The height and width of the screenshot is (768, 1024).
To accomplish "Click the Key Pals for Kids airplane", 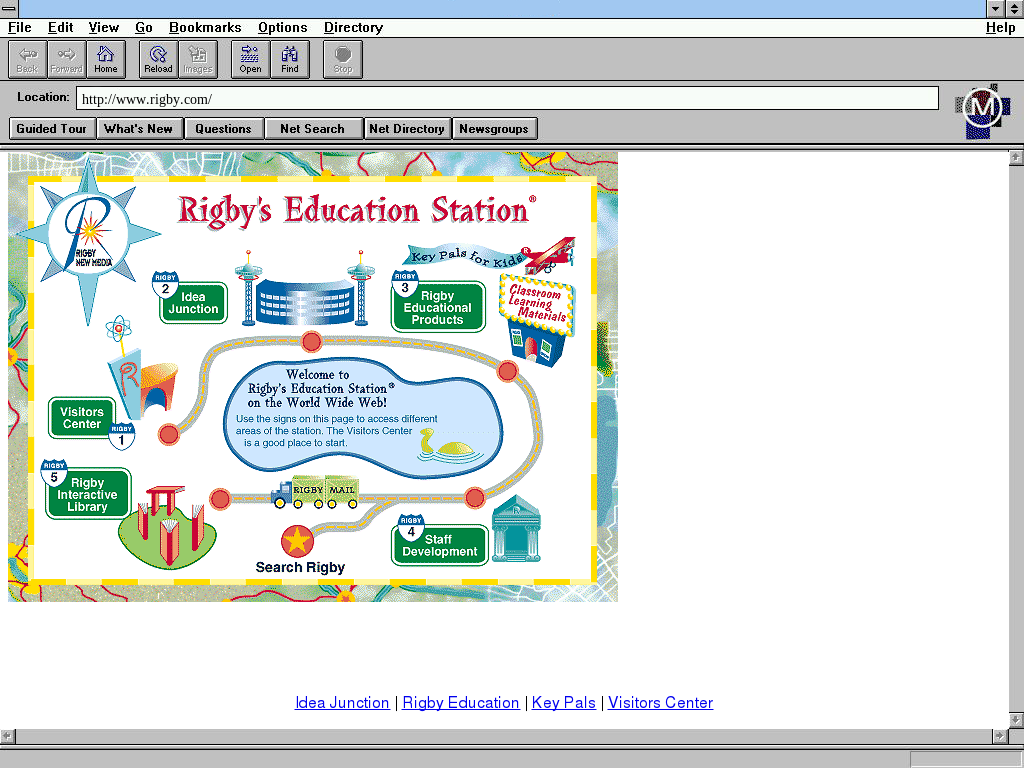I will (548, 255).
